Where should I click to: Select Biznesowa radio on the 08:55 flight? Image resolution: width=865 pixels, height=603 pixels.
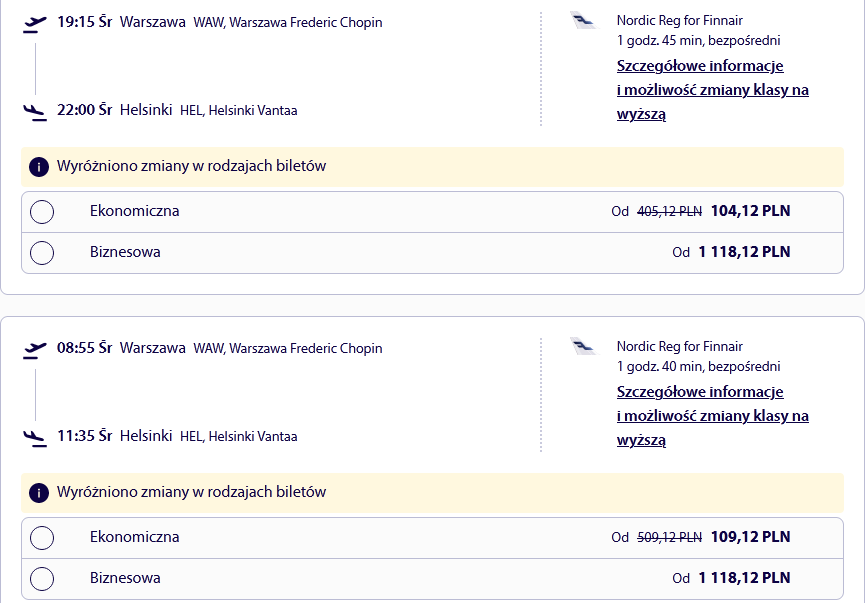point(42,579)
